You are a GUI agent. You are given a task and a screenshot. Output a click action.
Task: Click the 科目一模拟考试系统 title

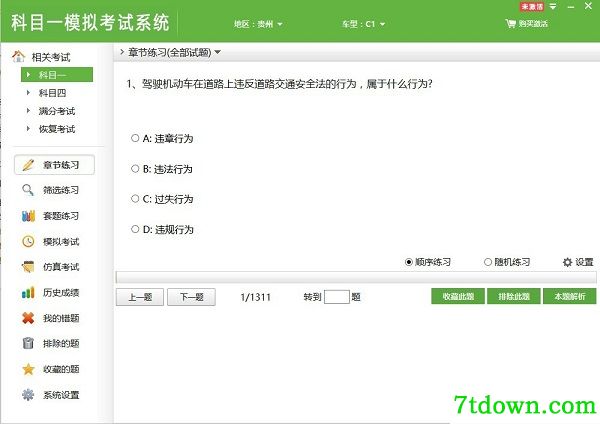[90, 23]
